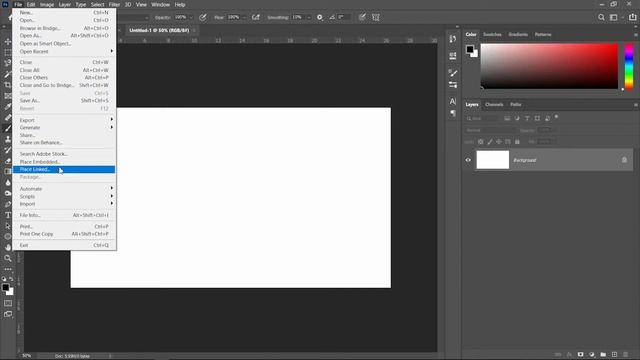The height and width of the screenshot is (360, 640).
Task: Open the Paragraph panel icon
Action: (x=453, y=113)
